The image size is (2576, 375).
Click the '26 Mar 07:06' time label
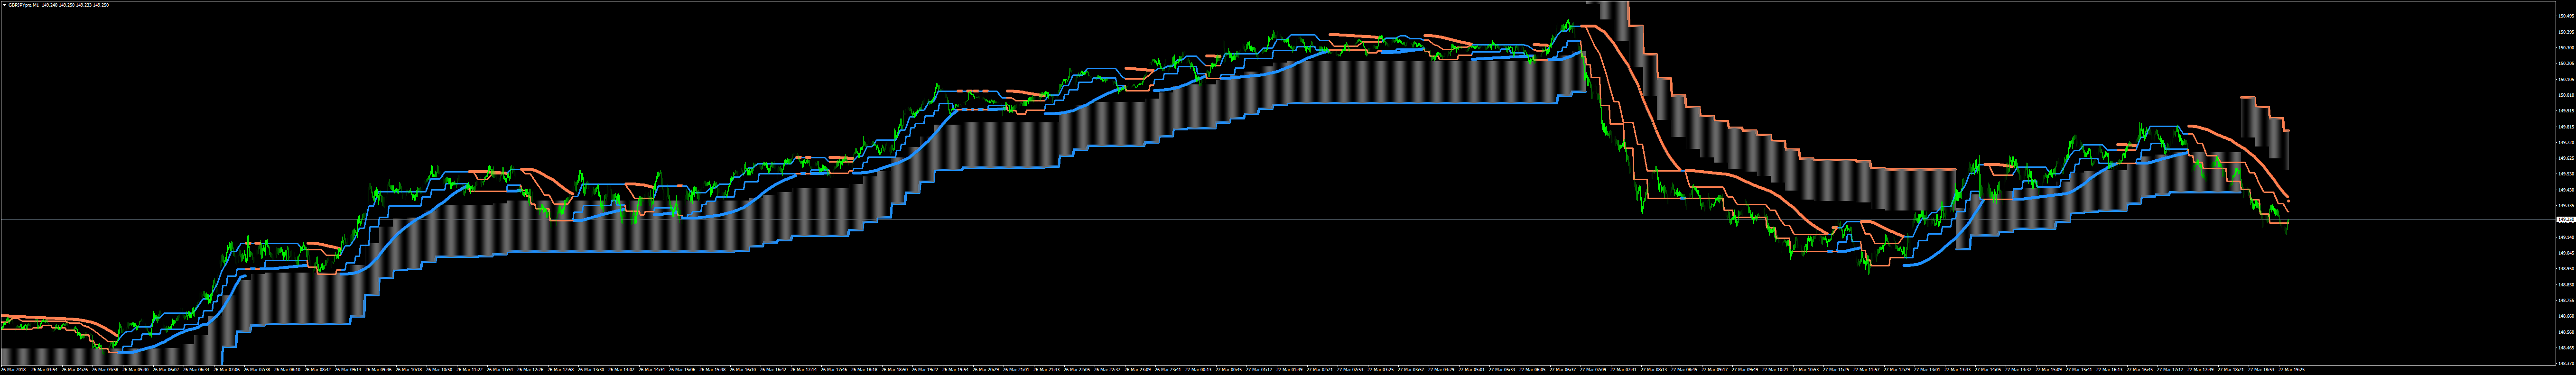(227, 370)
